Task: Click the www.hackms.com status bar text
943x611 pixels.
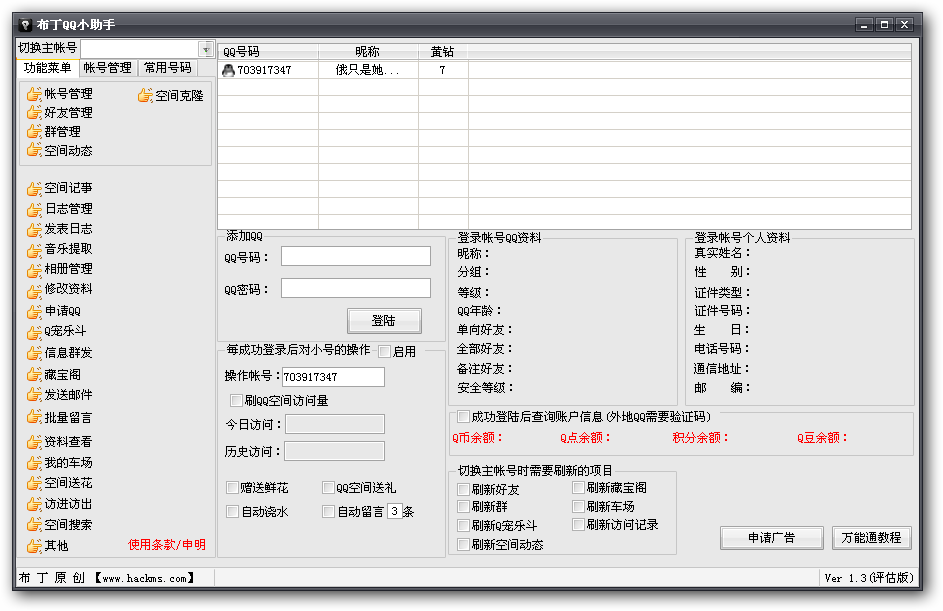Action: click(144, 578)
